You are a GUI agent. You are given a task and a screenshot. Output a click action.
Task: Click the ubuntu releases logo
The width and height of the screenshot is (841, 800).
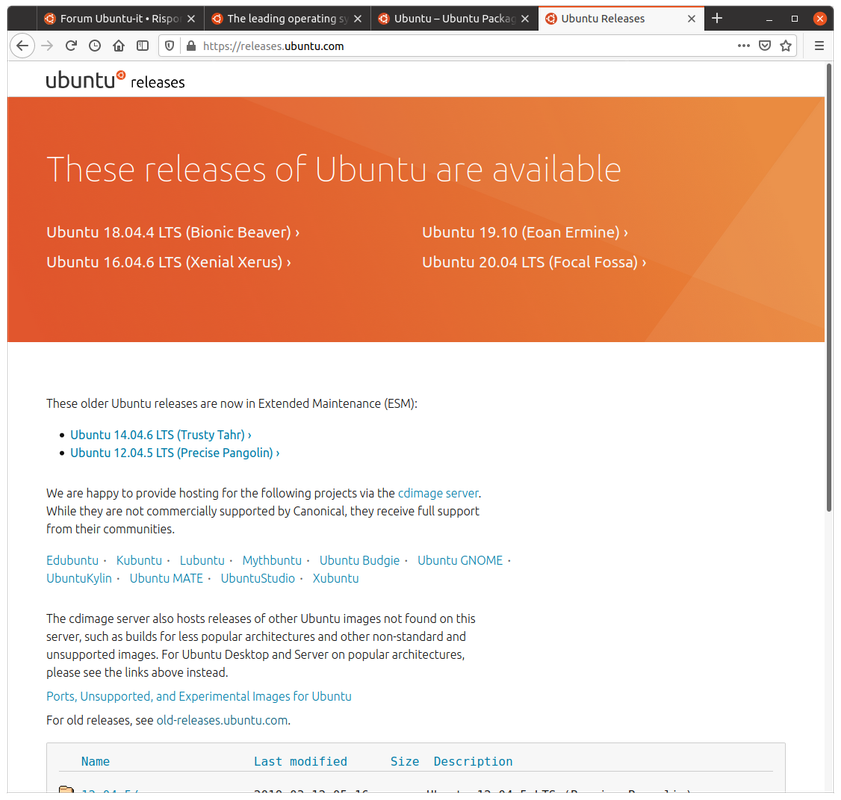(115, 80)
